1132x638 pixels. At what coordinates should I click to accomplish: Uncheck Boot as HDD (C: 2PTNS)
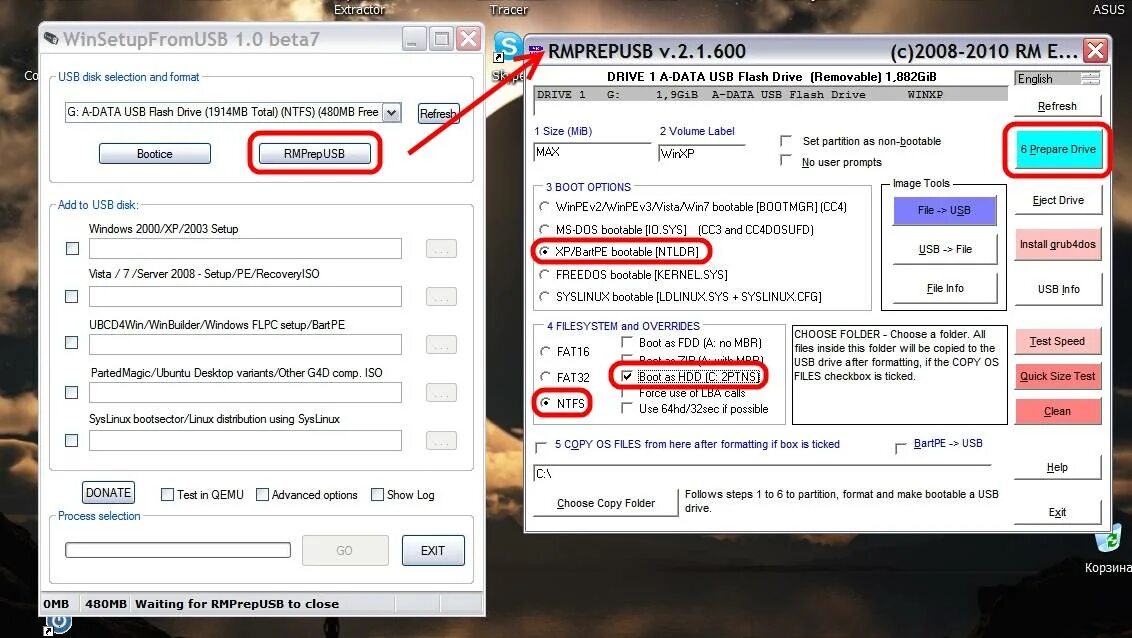tap(627, 375)
